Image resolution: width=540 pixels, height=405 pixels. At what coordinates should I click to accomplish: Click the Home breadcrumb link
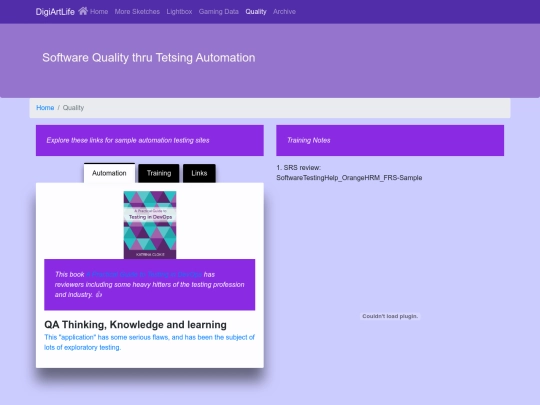(x=45, y=108)
